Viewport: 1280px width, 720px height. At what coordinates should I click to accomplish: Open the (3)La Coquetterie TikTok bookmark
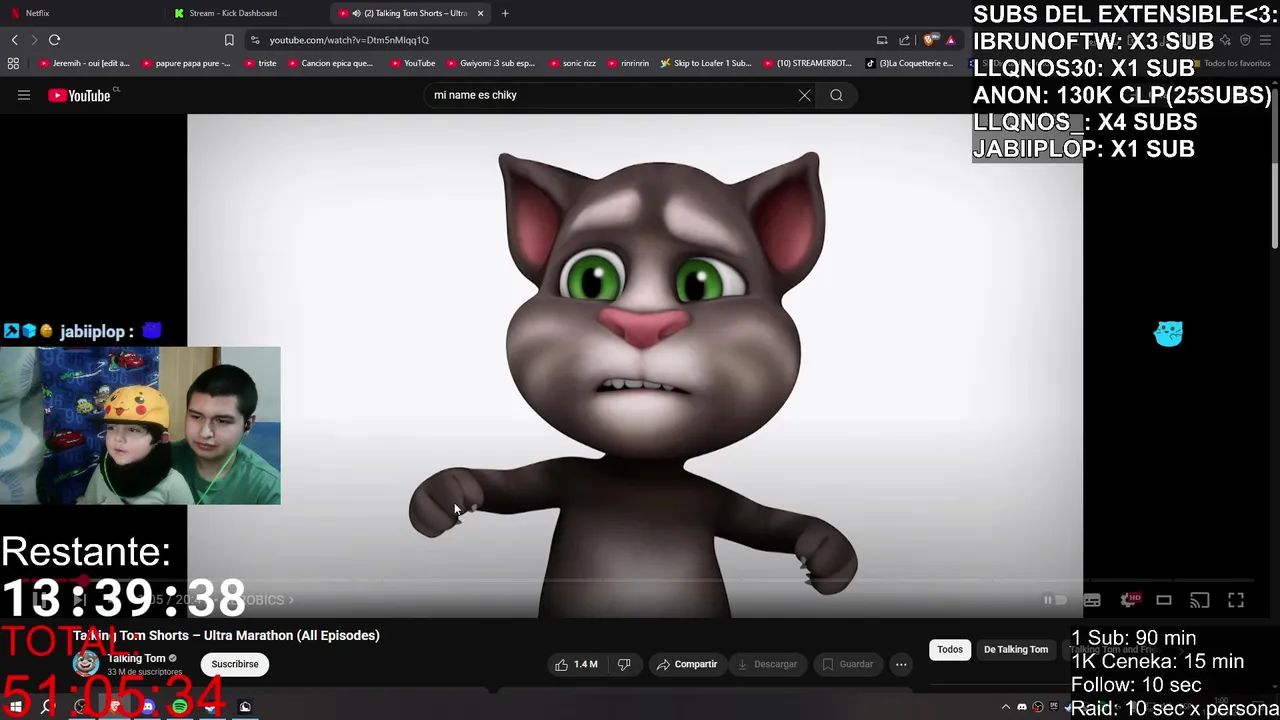909,63
